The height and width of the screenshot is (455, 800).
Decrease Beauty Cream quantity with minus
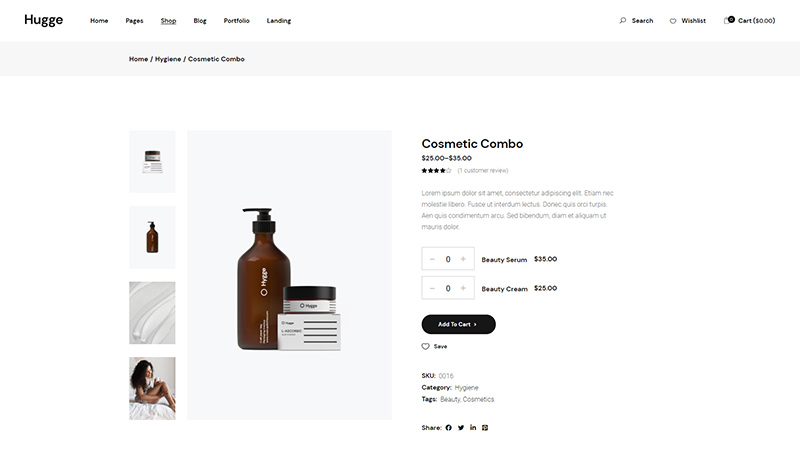tap(432, 288)
